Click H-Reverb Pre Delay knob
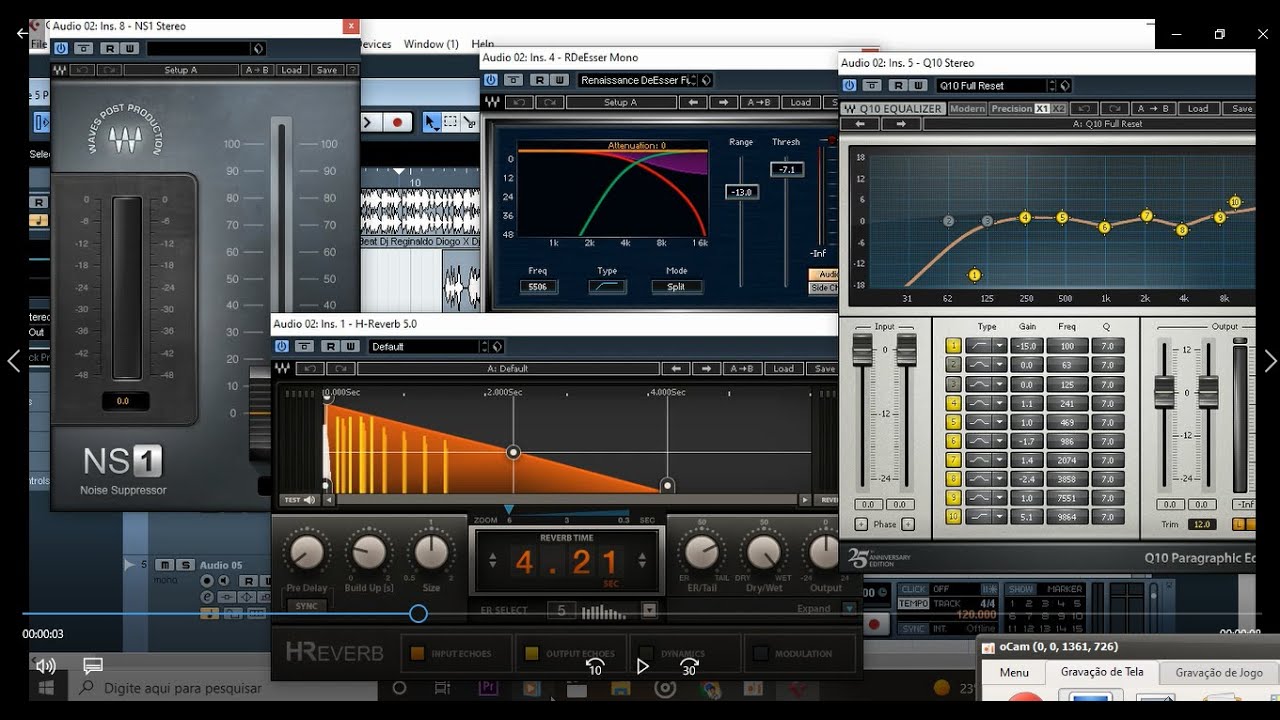Image resolution: width=1280 pixels, height=720 pixels. (307, 552)
